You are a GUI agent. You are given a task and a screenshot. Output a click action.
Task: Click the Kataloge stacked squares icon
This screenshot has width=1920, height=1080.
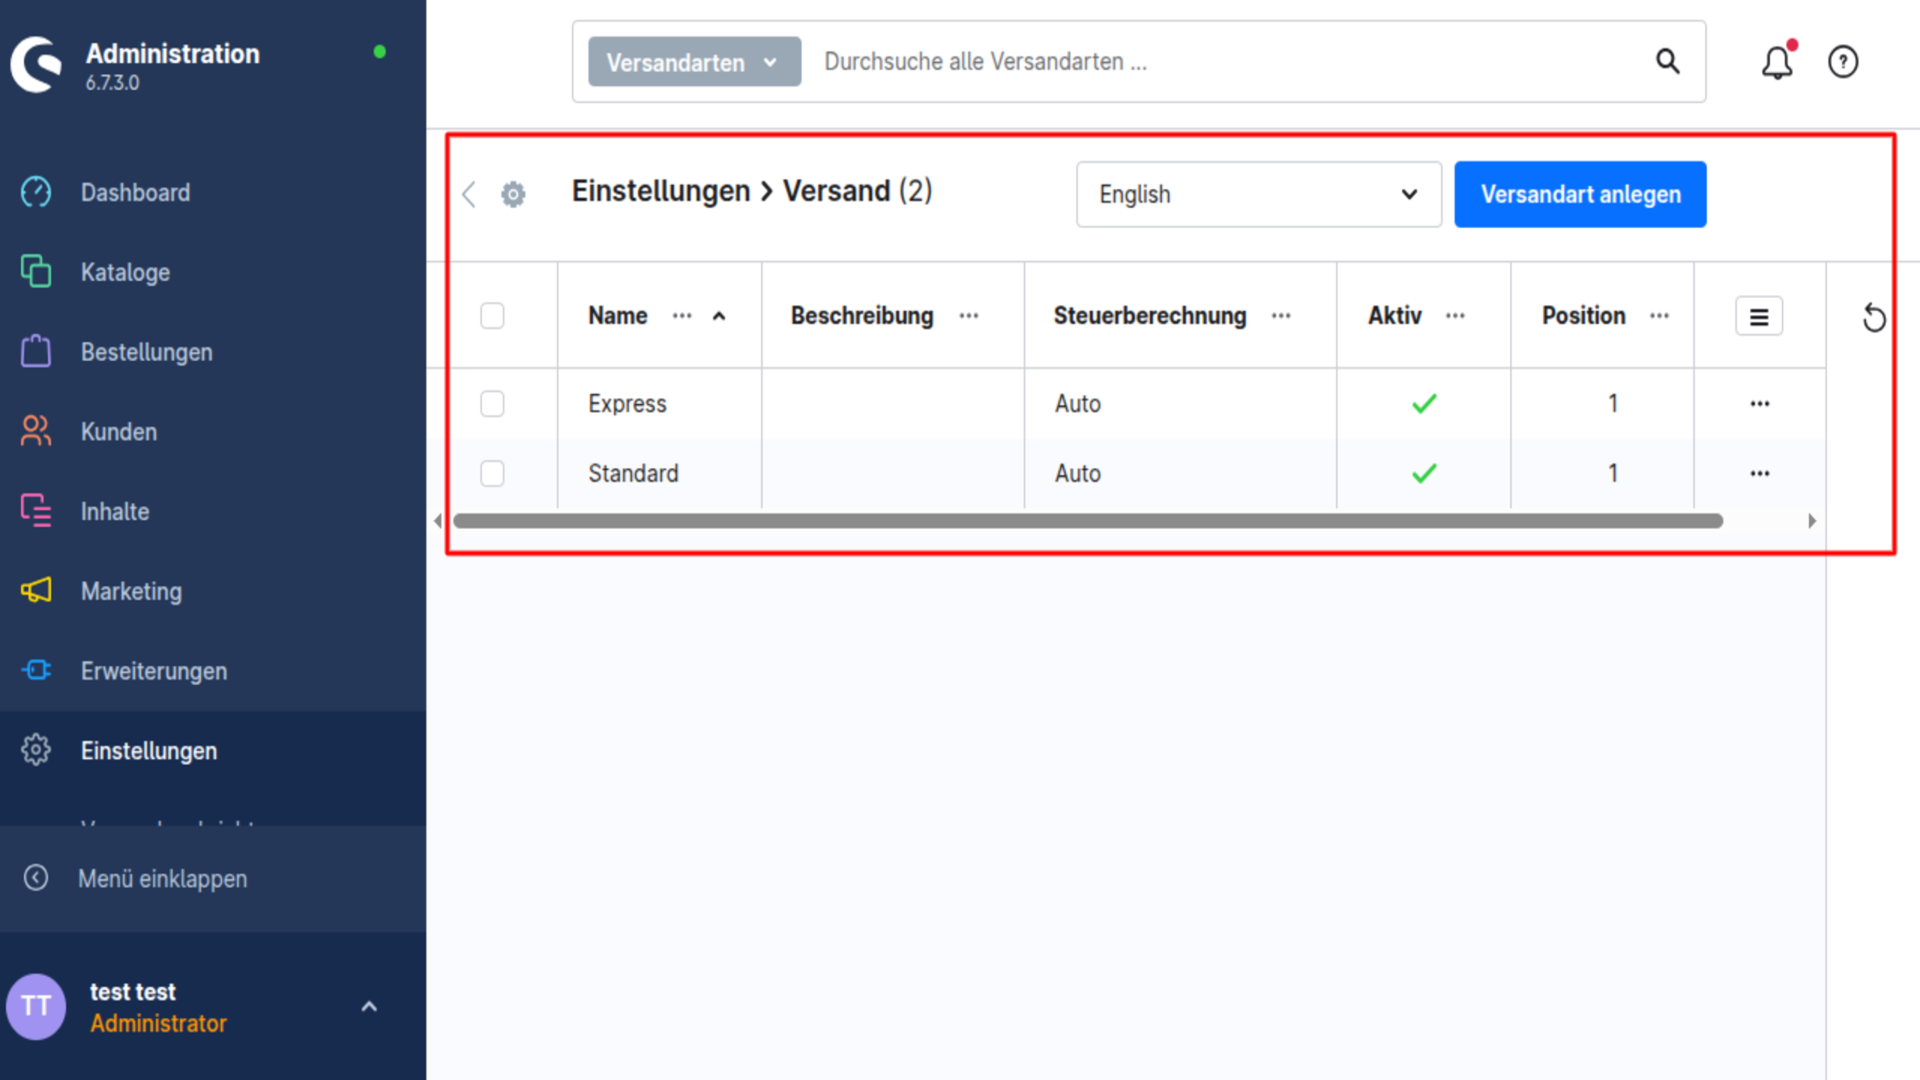(36, 271)
